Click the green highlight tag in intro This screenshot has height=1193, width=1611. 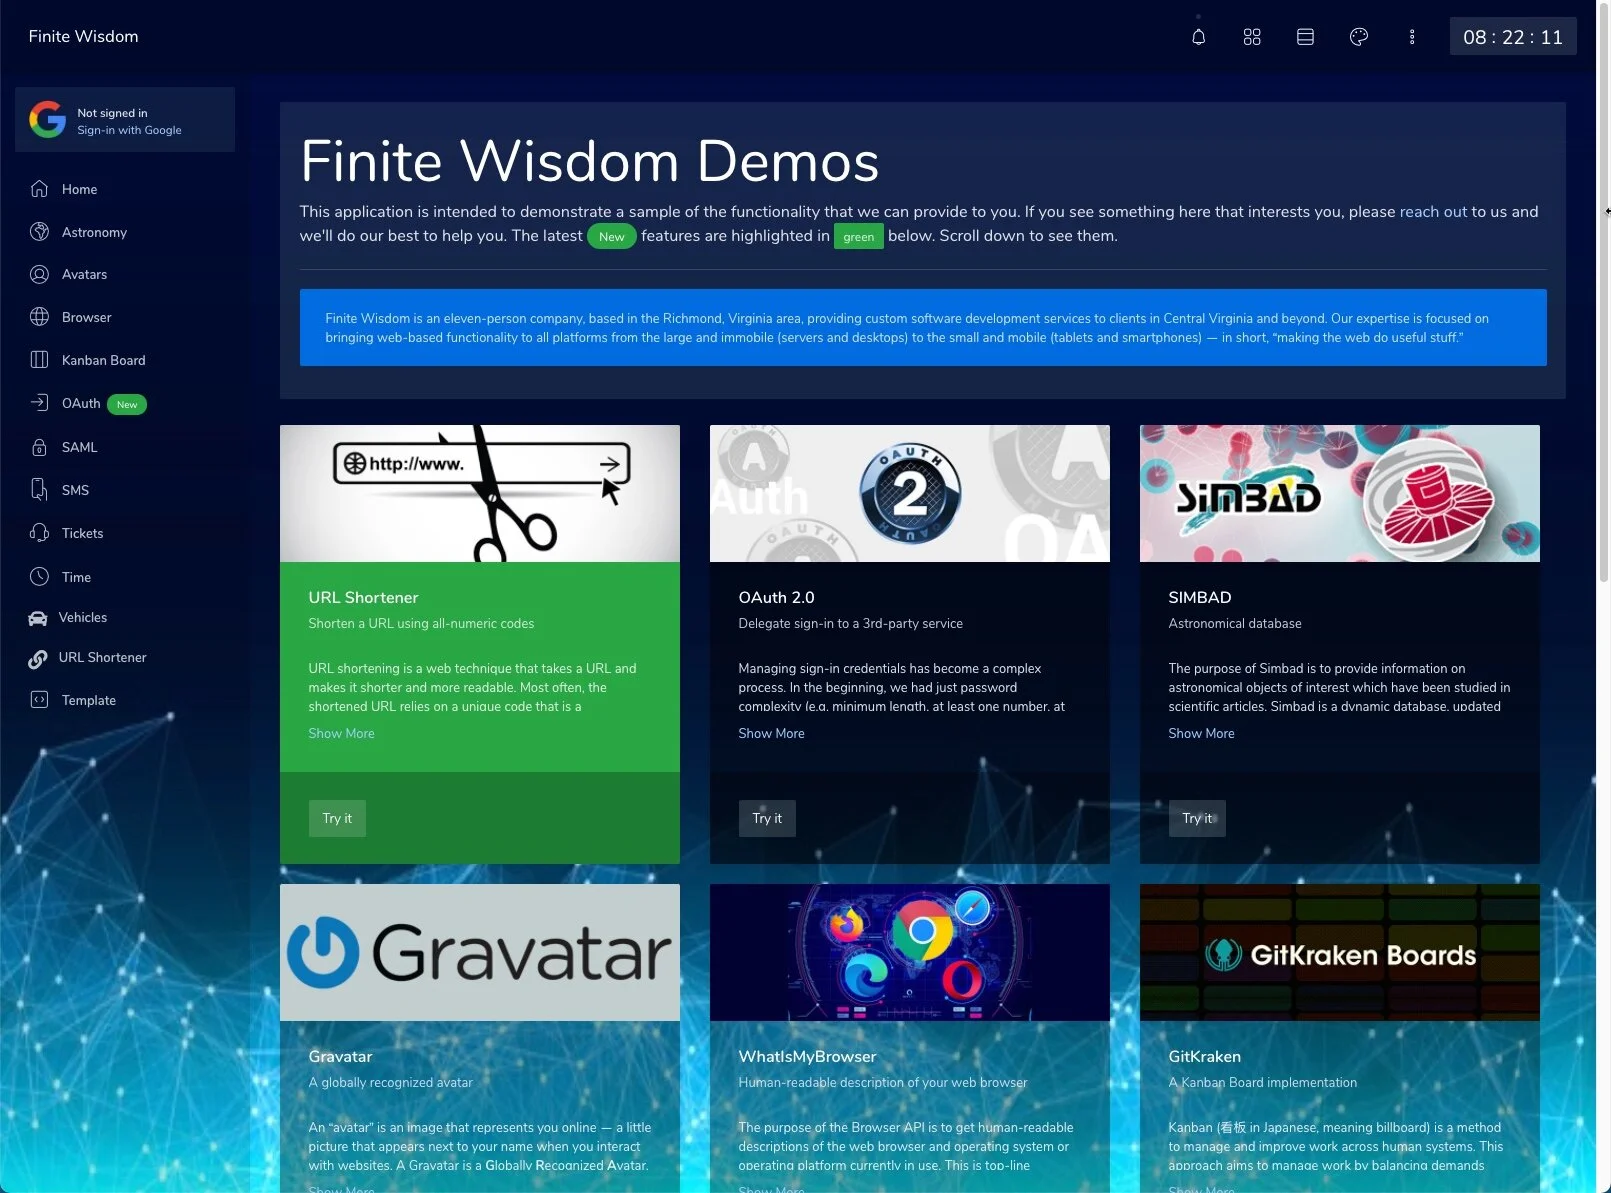tap(858, 237)
